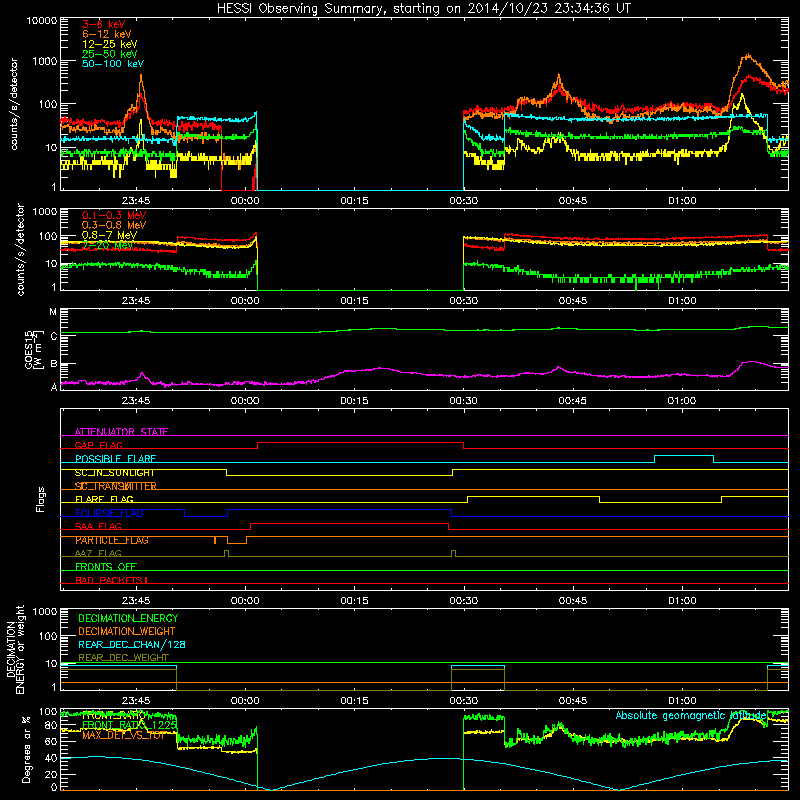This screenshot has width=800, height=800.
Task: Click the FLARE_FLAG label
Action: point(104,499)
